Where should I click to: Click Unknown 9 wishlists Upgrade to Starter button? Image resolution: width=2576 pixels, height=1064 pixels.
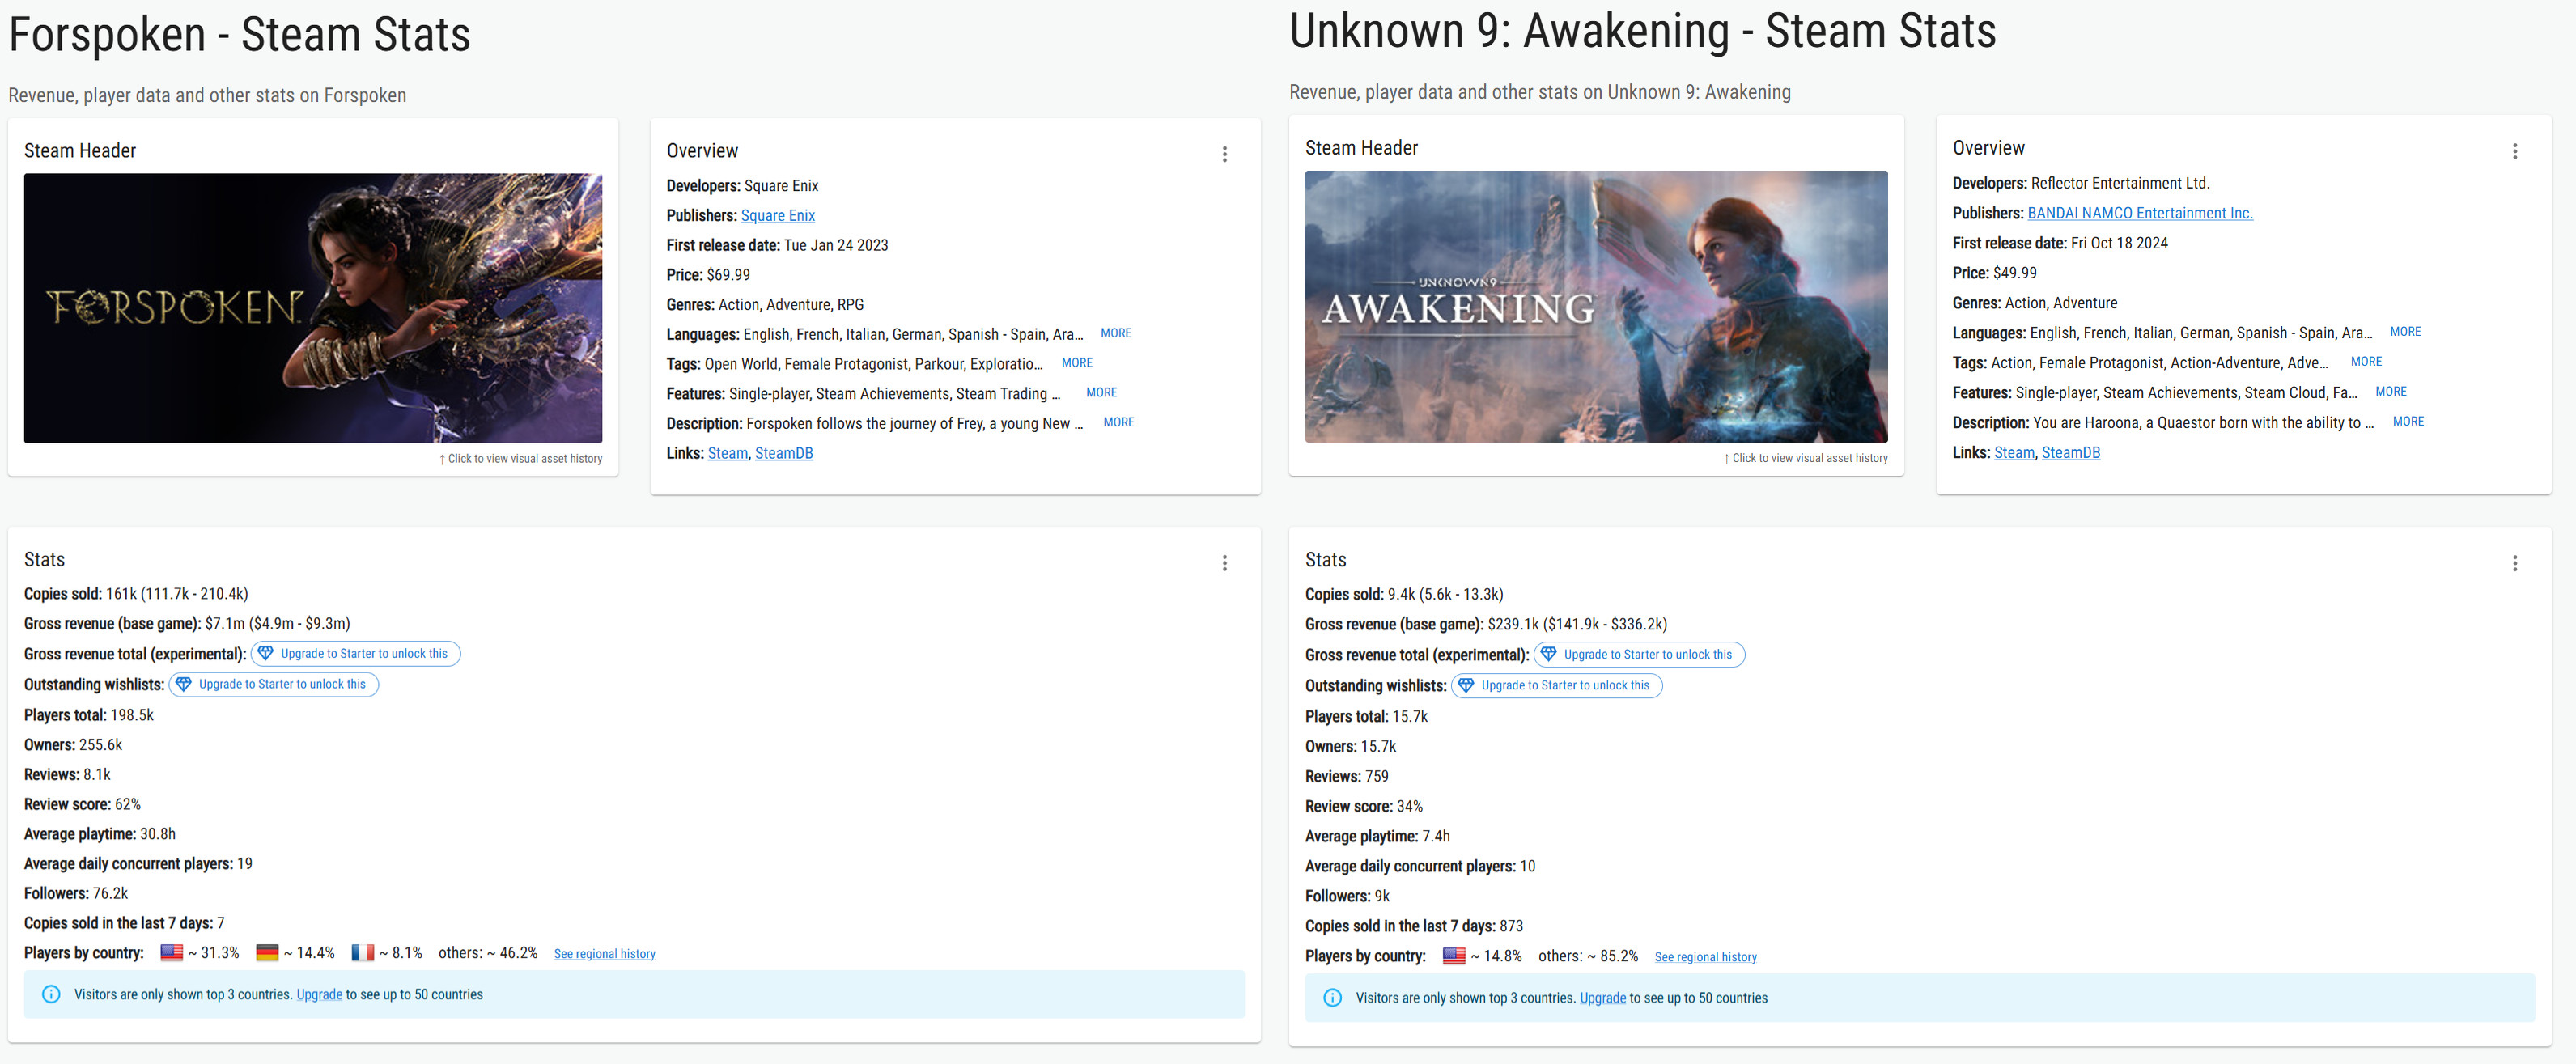pyautogui.click(x=1556, y=686)
